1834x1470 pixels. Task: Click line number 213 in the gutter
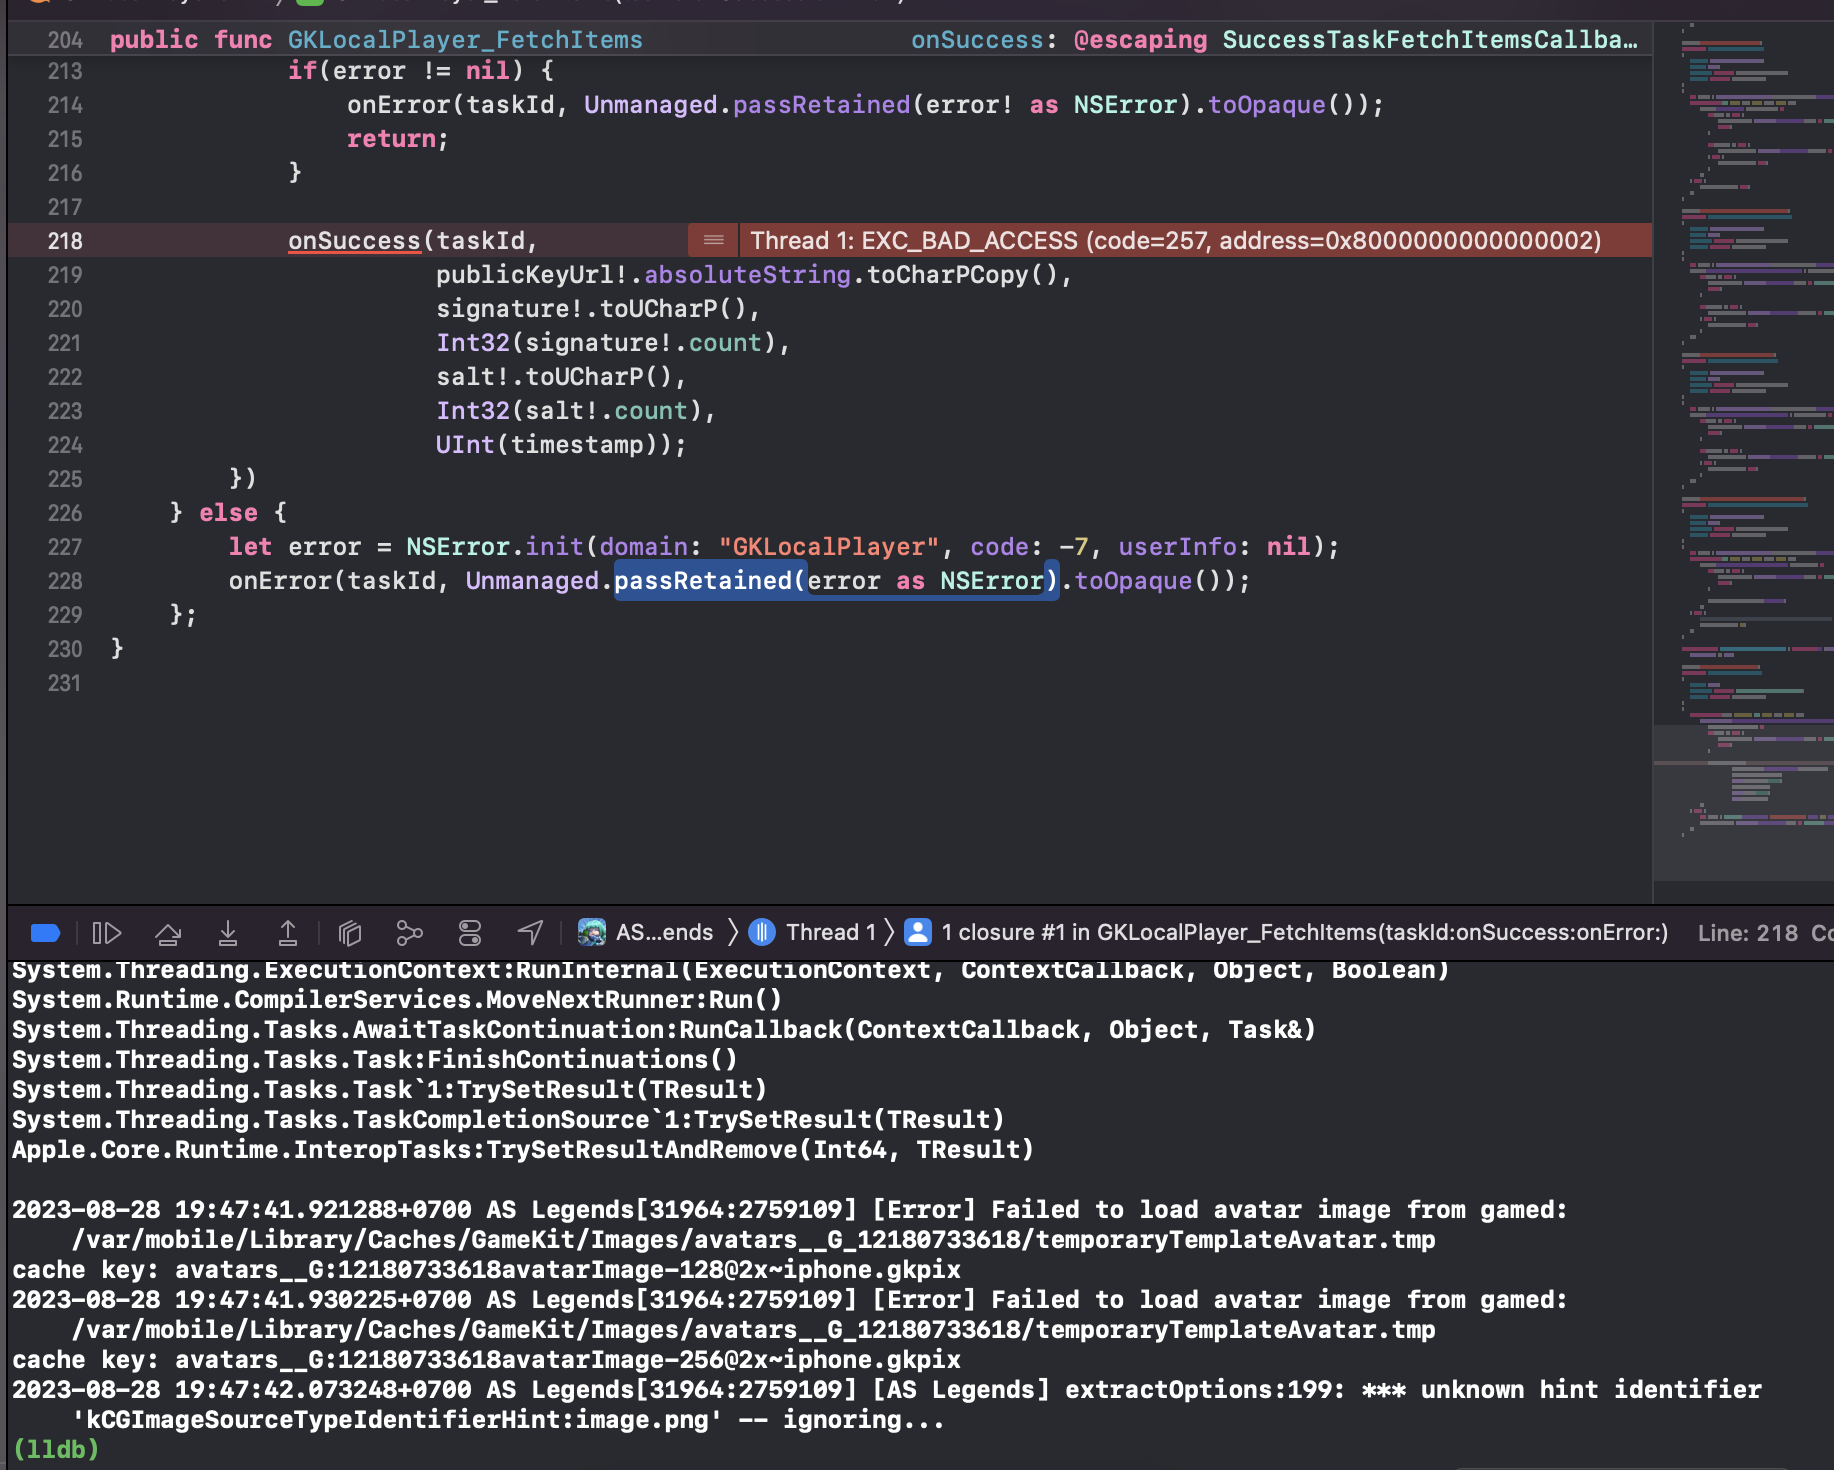pos(65,71)
